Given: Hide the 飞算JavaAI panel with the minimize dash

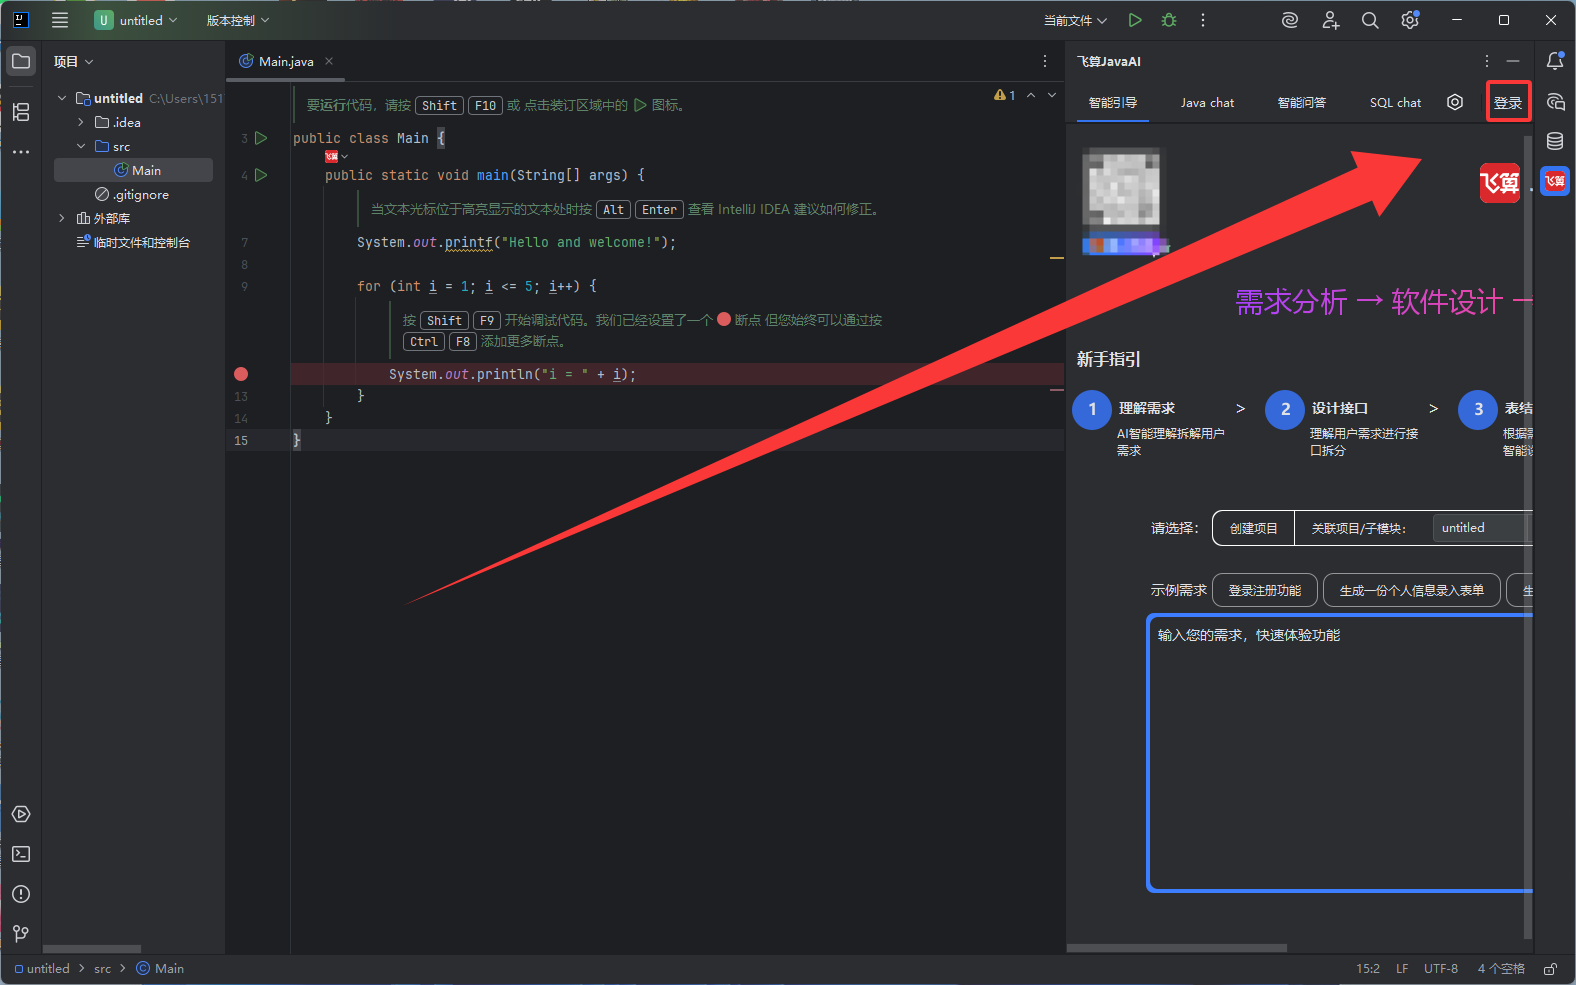Looking at the screenshot, I should (x=1513, y=61).
